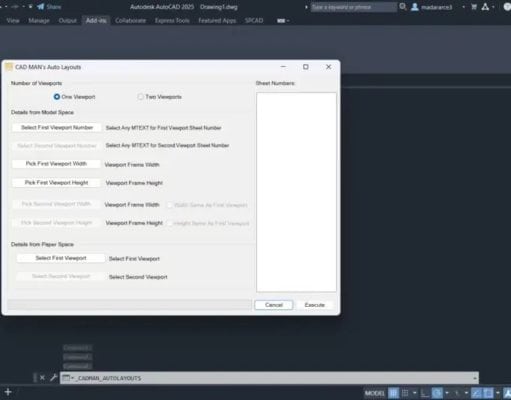Toggle ortho mode status bar icon

coord(424,393)
